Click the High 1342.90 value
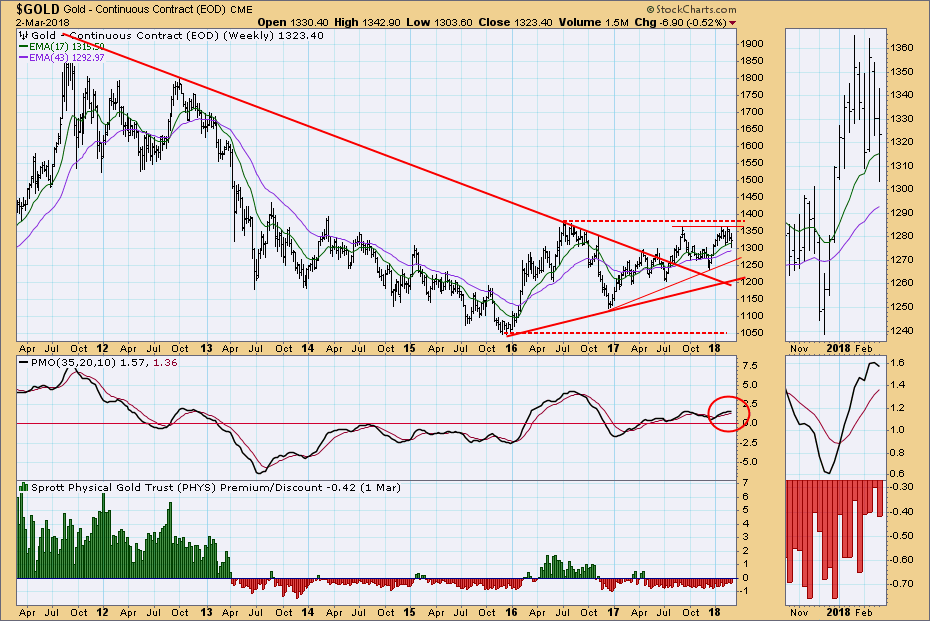 click(367, 22)
